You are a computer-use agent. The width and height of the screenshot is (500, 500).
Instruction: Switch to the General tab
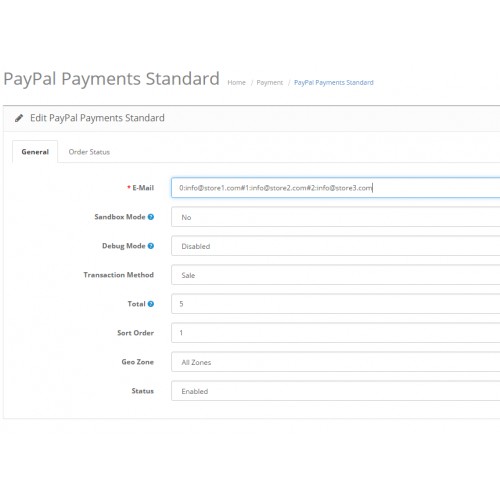(x=35, y=152)
